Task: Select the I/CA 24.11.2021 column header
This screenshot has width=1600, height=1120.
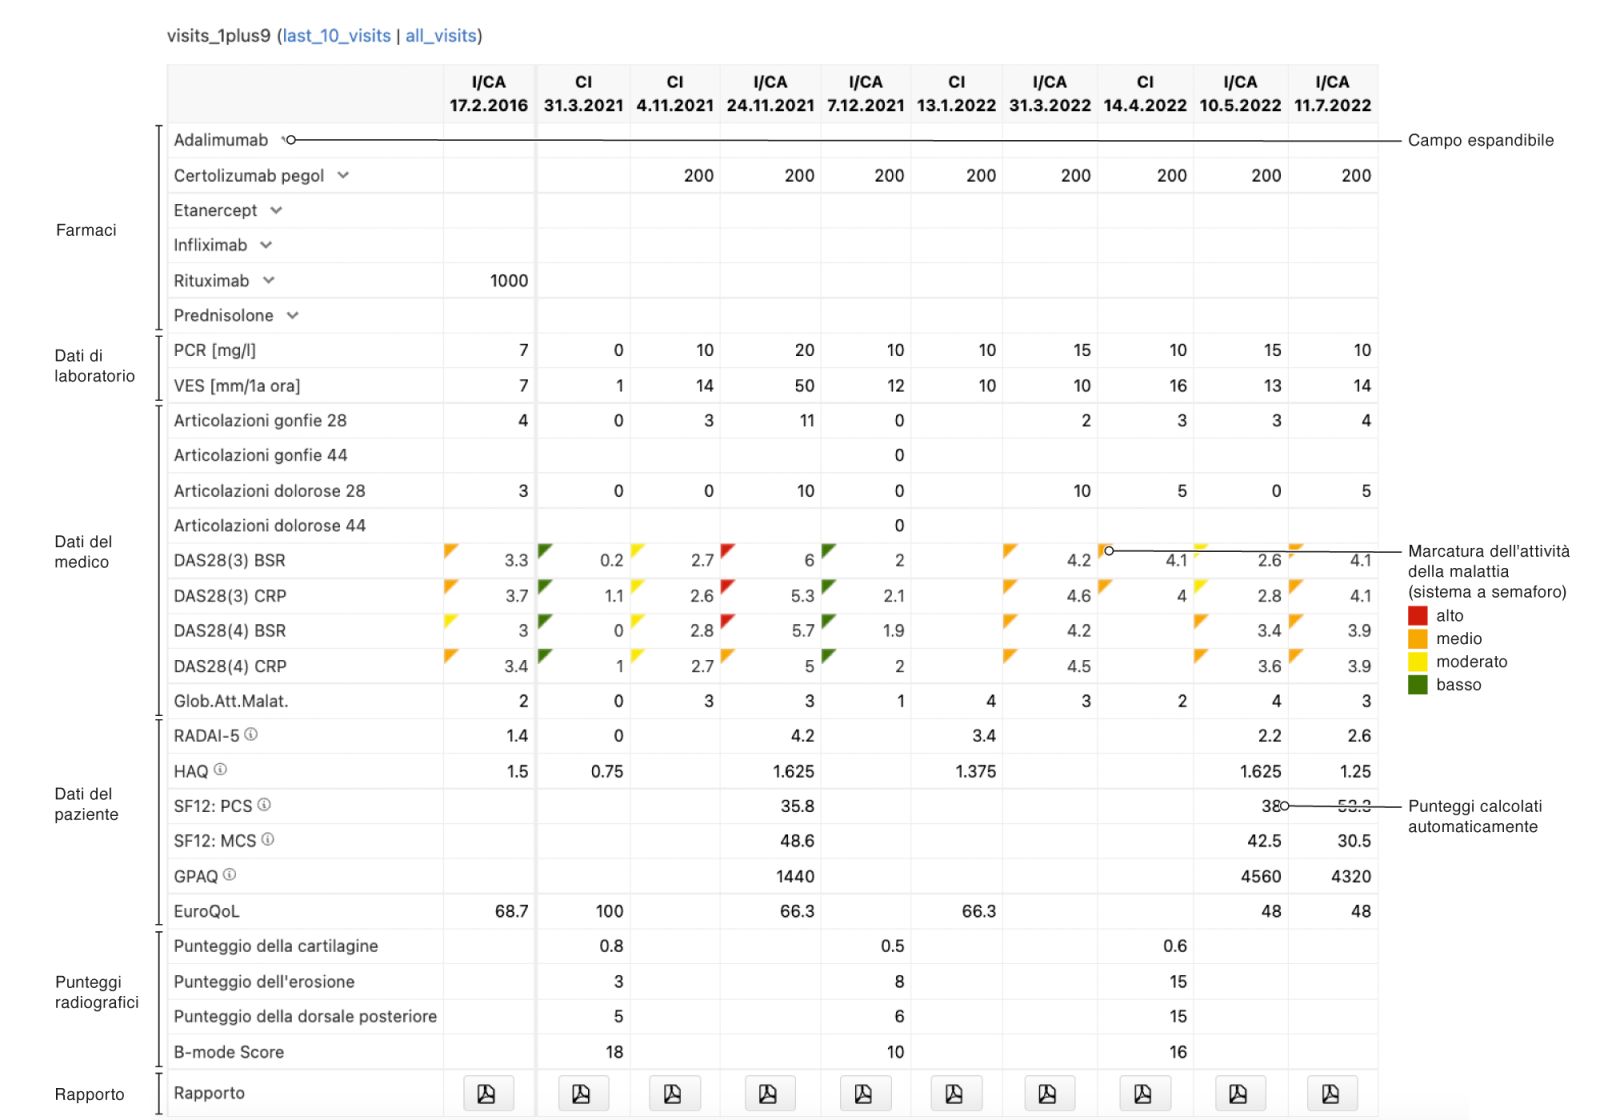Action: (x=770, y=93)
